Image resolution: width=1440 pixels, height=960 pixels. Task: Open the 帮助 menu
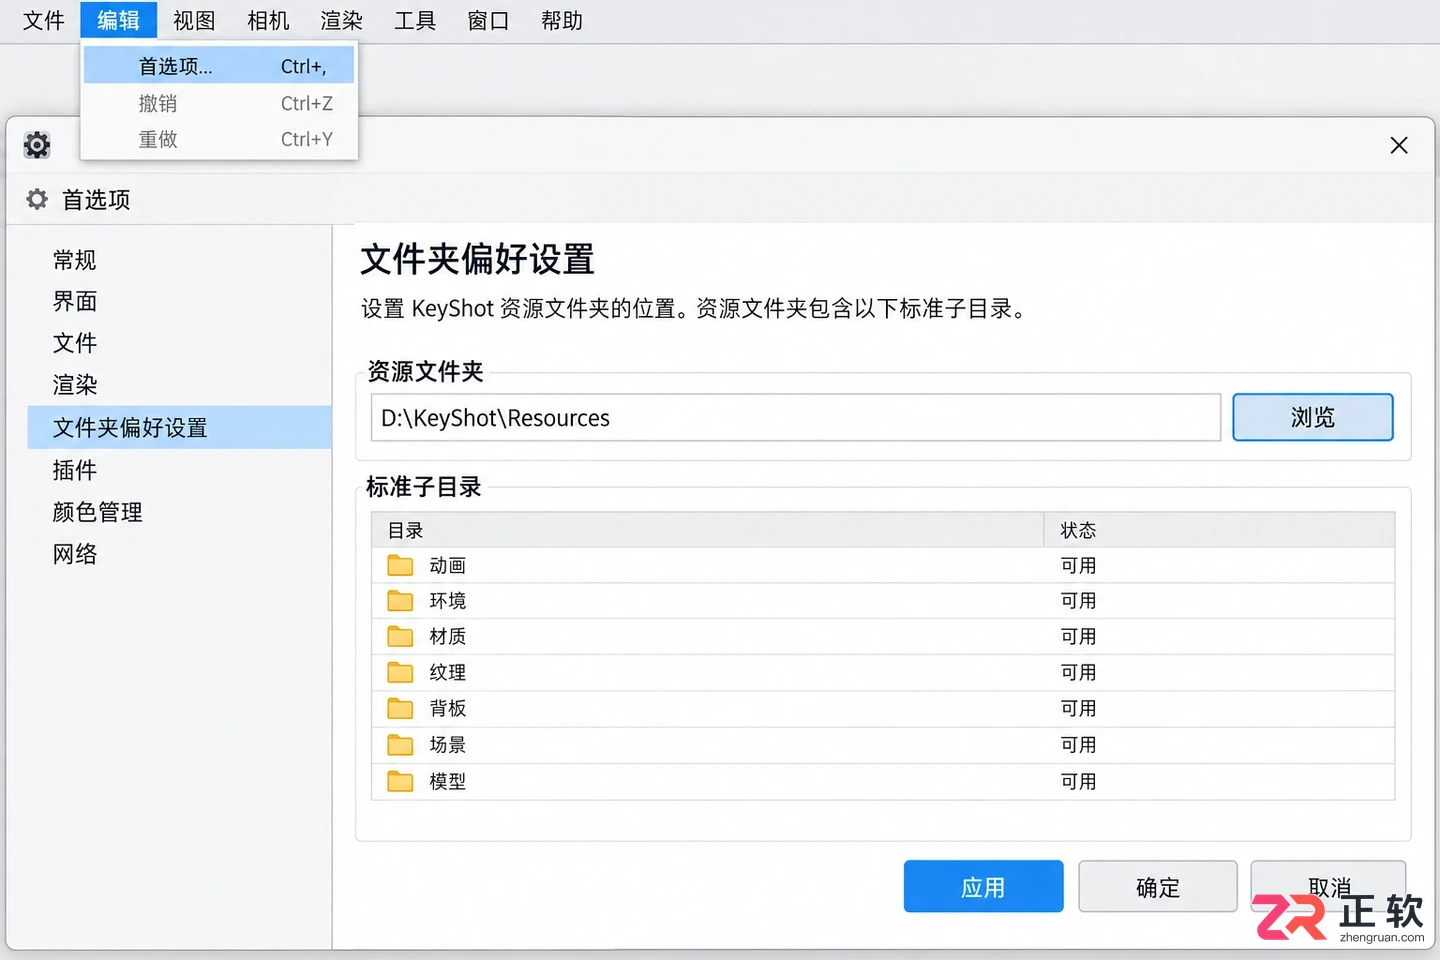coord(562,20)
